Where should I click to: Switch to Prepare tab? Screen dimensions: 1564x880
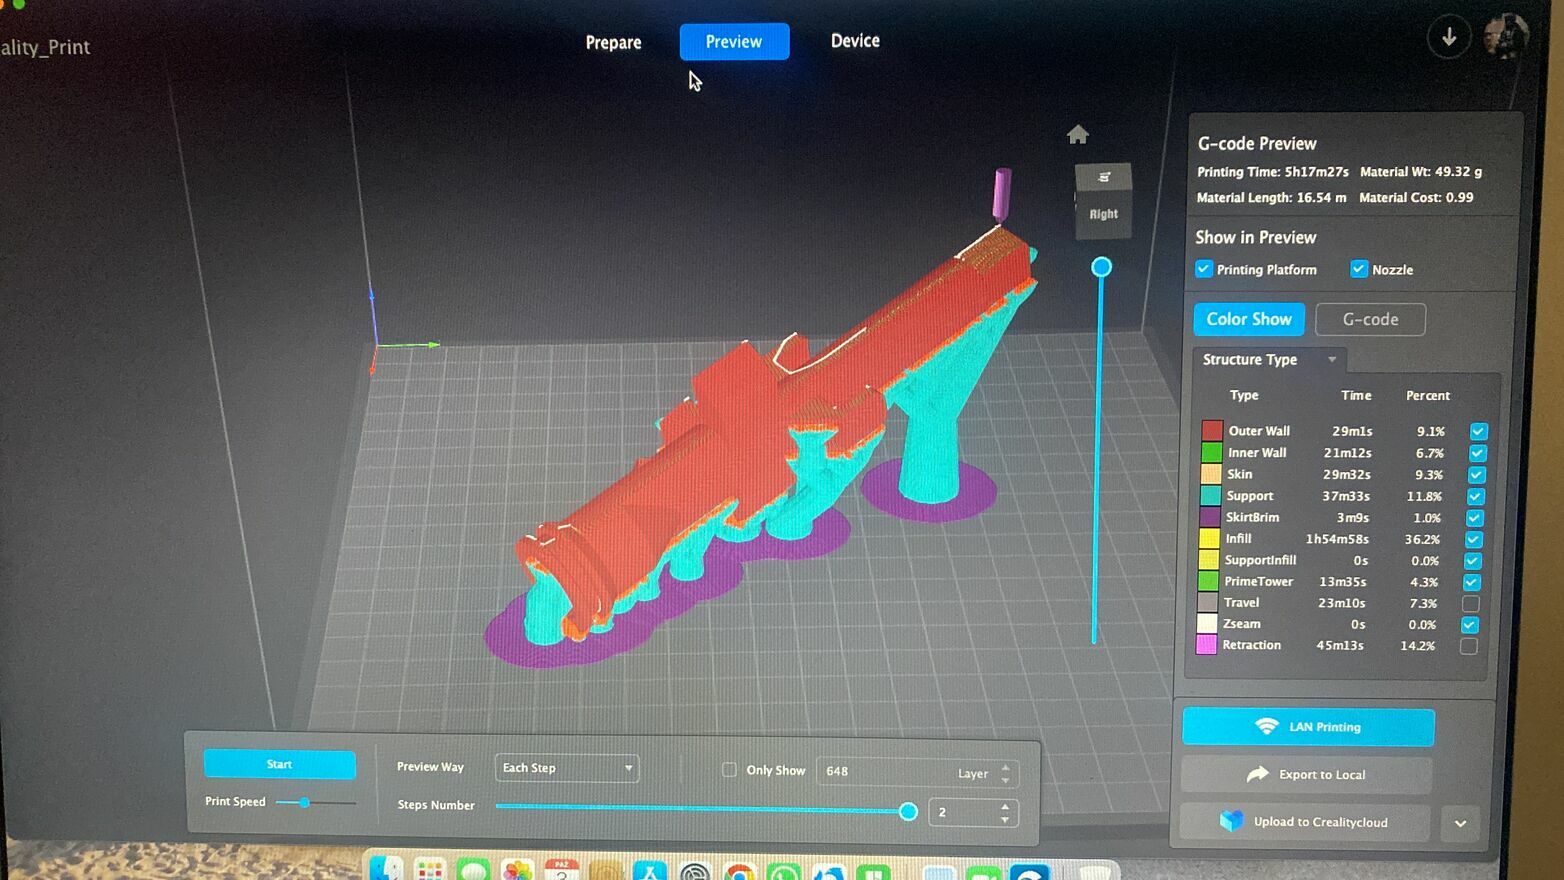613,42
